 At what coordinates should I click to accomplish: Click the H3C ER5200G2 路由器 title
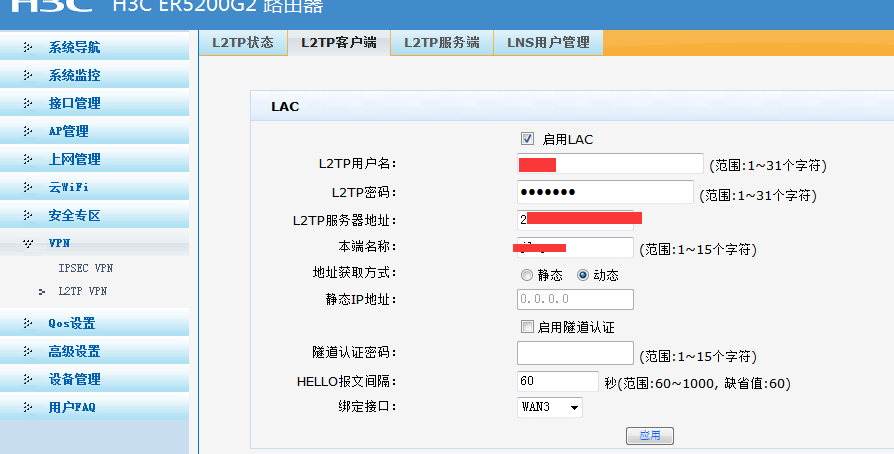click(218, 6)
